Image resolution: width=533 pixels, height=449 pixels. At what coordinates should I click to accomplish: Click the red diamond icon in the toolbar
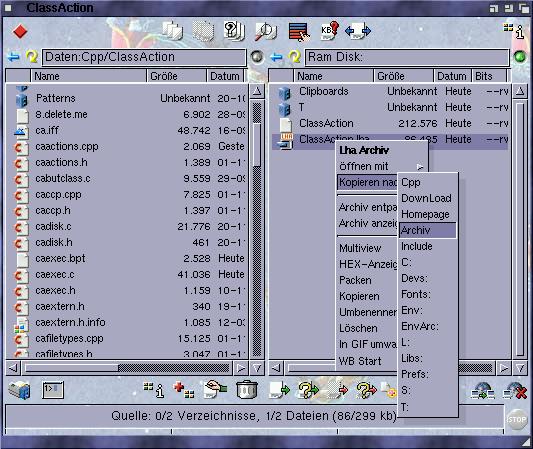[20, 32]
